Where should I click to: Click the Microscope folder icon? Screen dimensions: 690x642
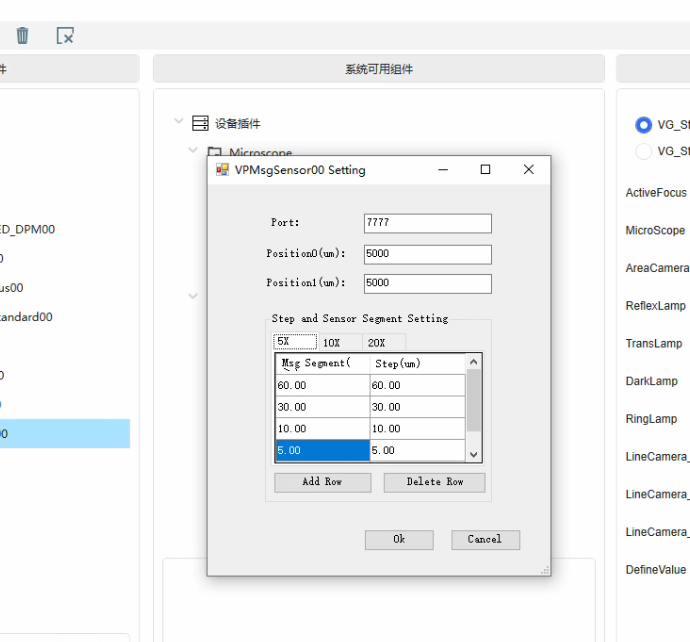click(x=214, y=153)
